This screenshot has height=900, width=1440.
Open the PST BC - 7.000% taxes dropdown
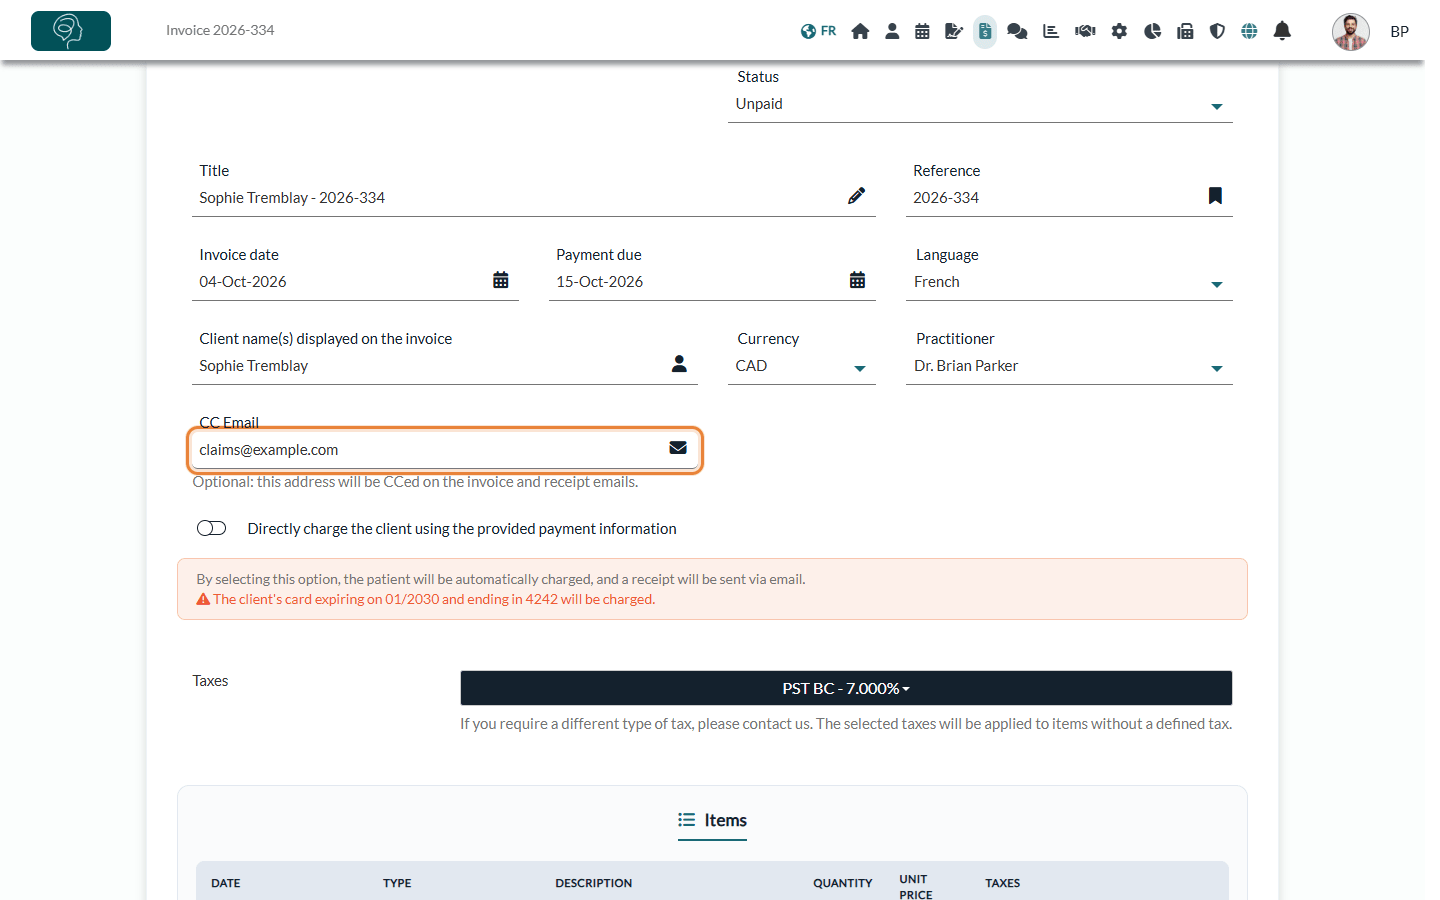coord(846,688)
